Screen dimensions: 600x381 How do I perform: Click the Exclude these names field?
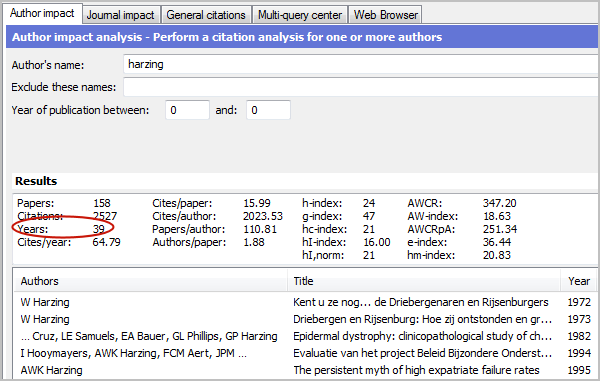coord(361,87)
